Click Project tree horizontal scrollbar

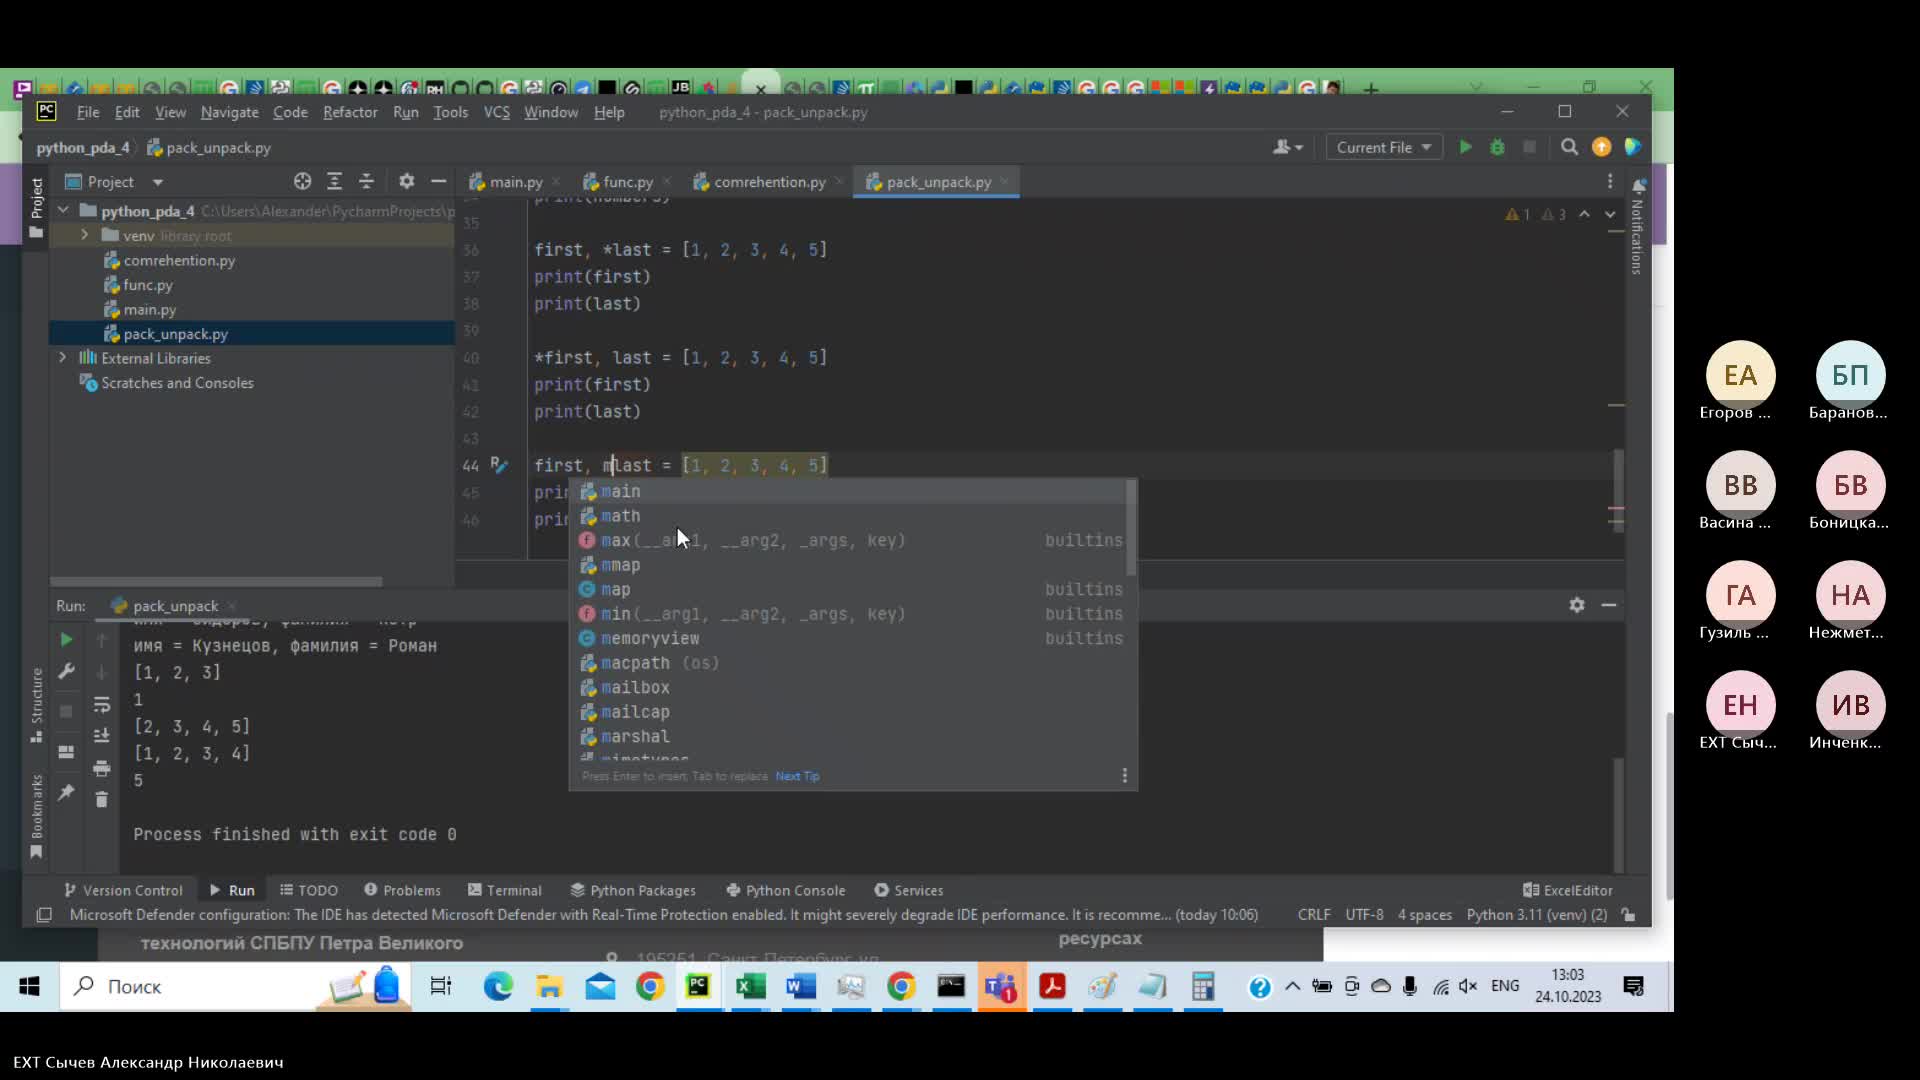click(x=216, y=581)
